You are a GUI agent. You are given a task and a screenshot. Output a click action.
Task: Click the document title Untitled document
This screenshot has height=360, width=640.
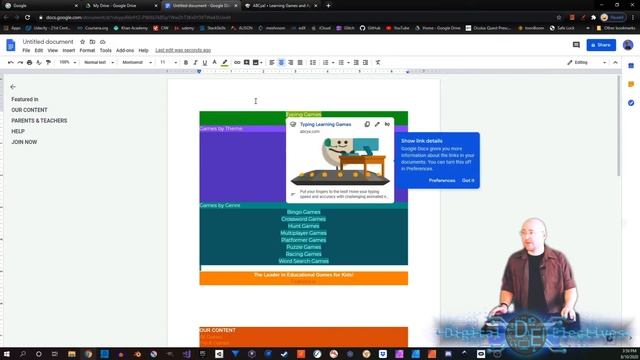click(48, 42)
